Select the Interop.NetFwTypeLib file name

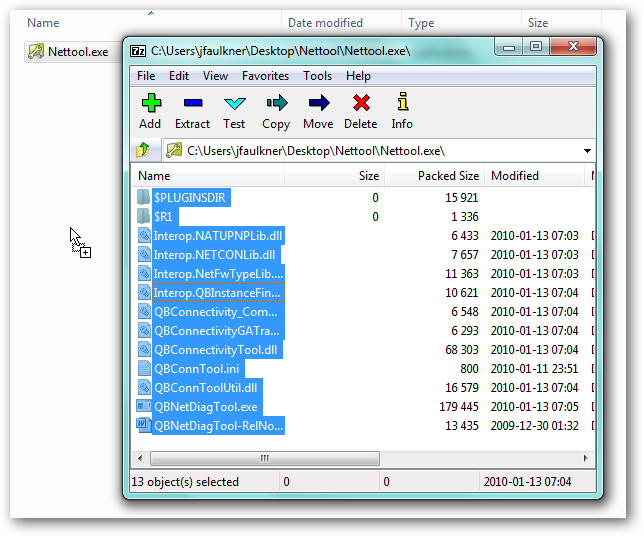coord(218,274)
